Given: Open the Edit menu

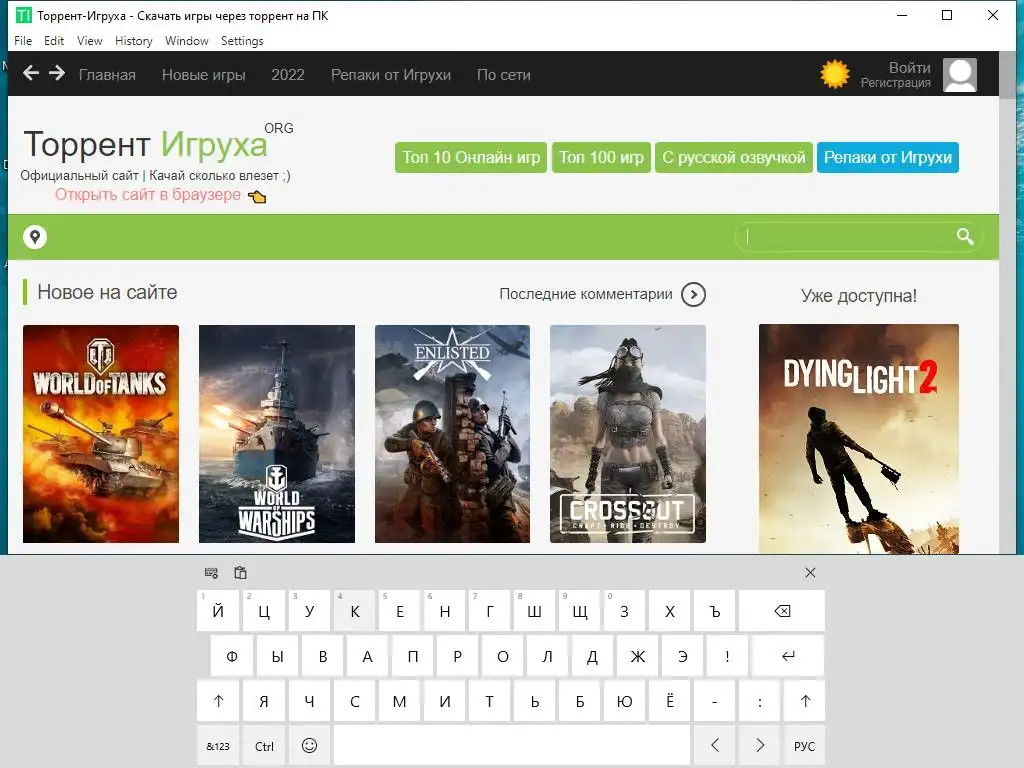Looking at the screenshot, I should [x=54, y=40].
